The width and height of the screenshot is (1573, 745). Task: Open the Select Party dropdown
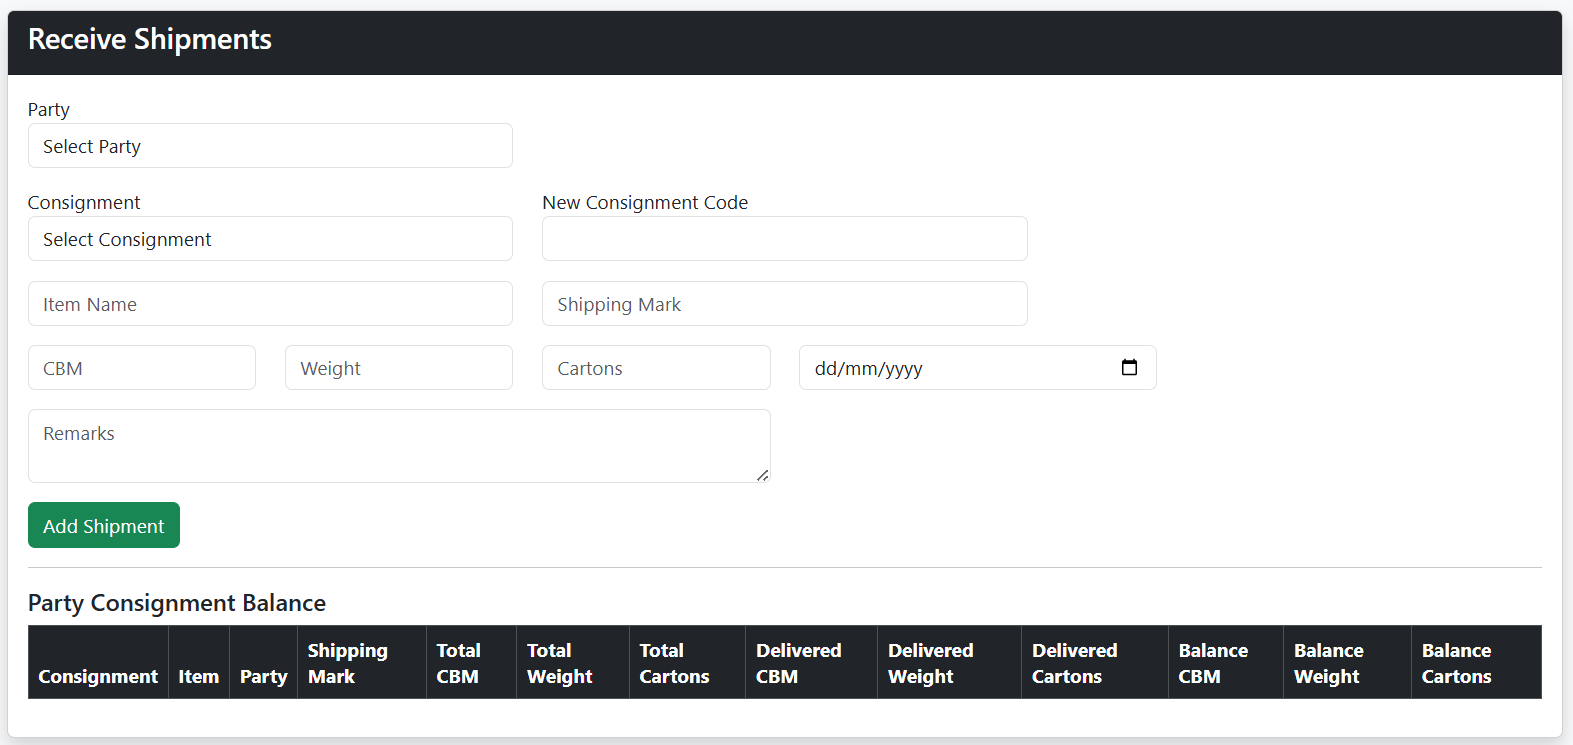point(270,146)
